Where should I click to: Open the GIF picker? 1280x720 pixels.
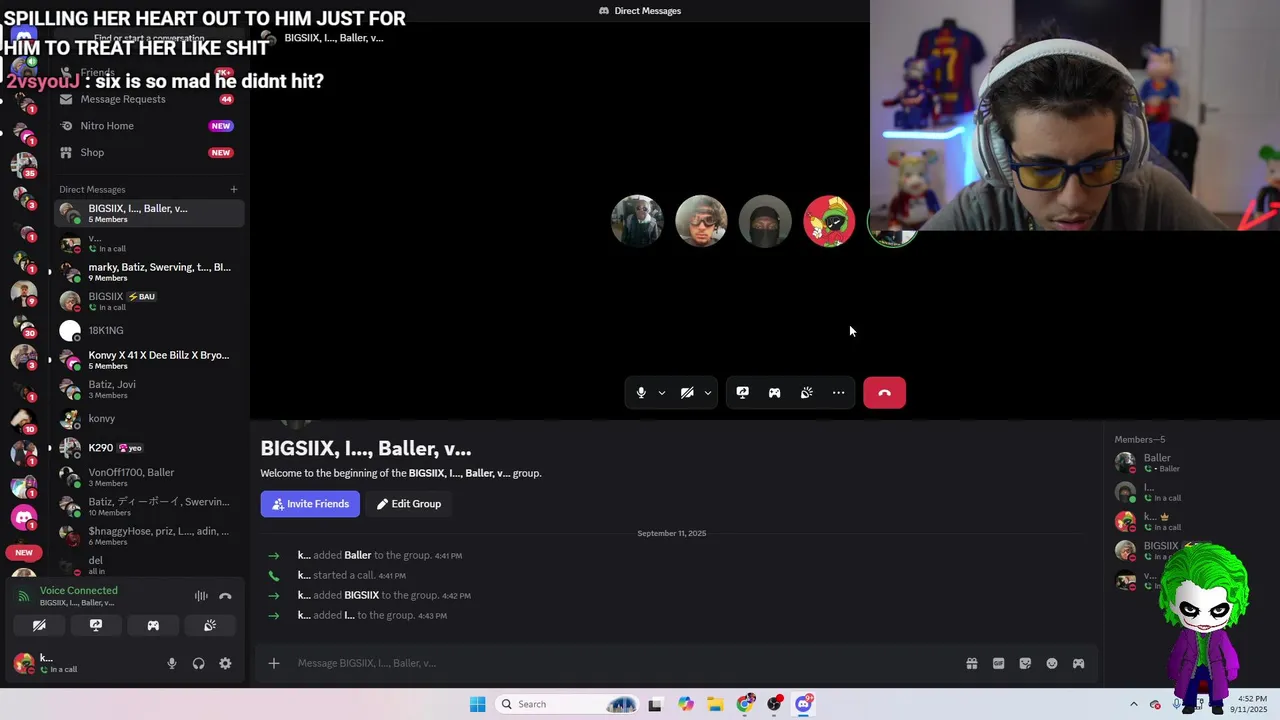(x=998, y=663)
